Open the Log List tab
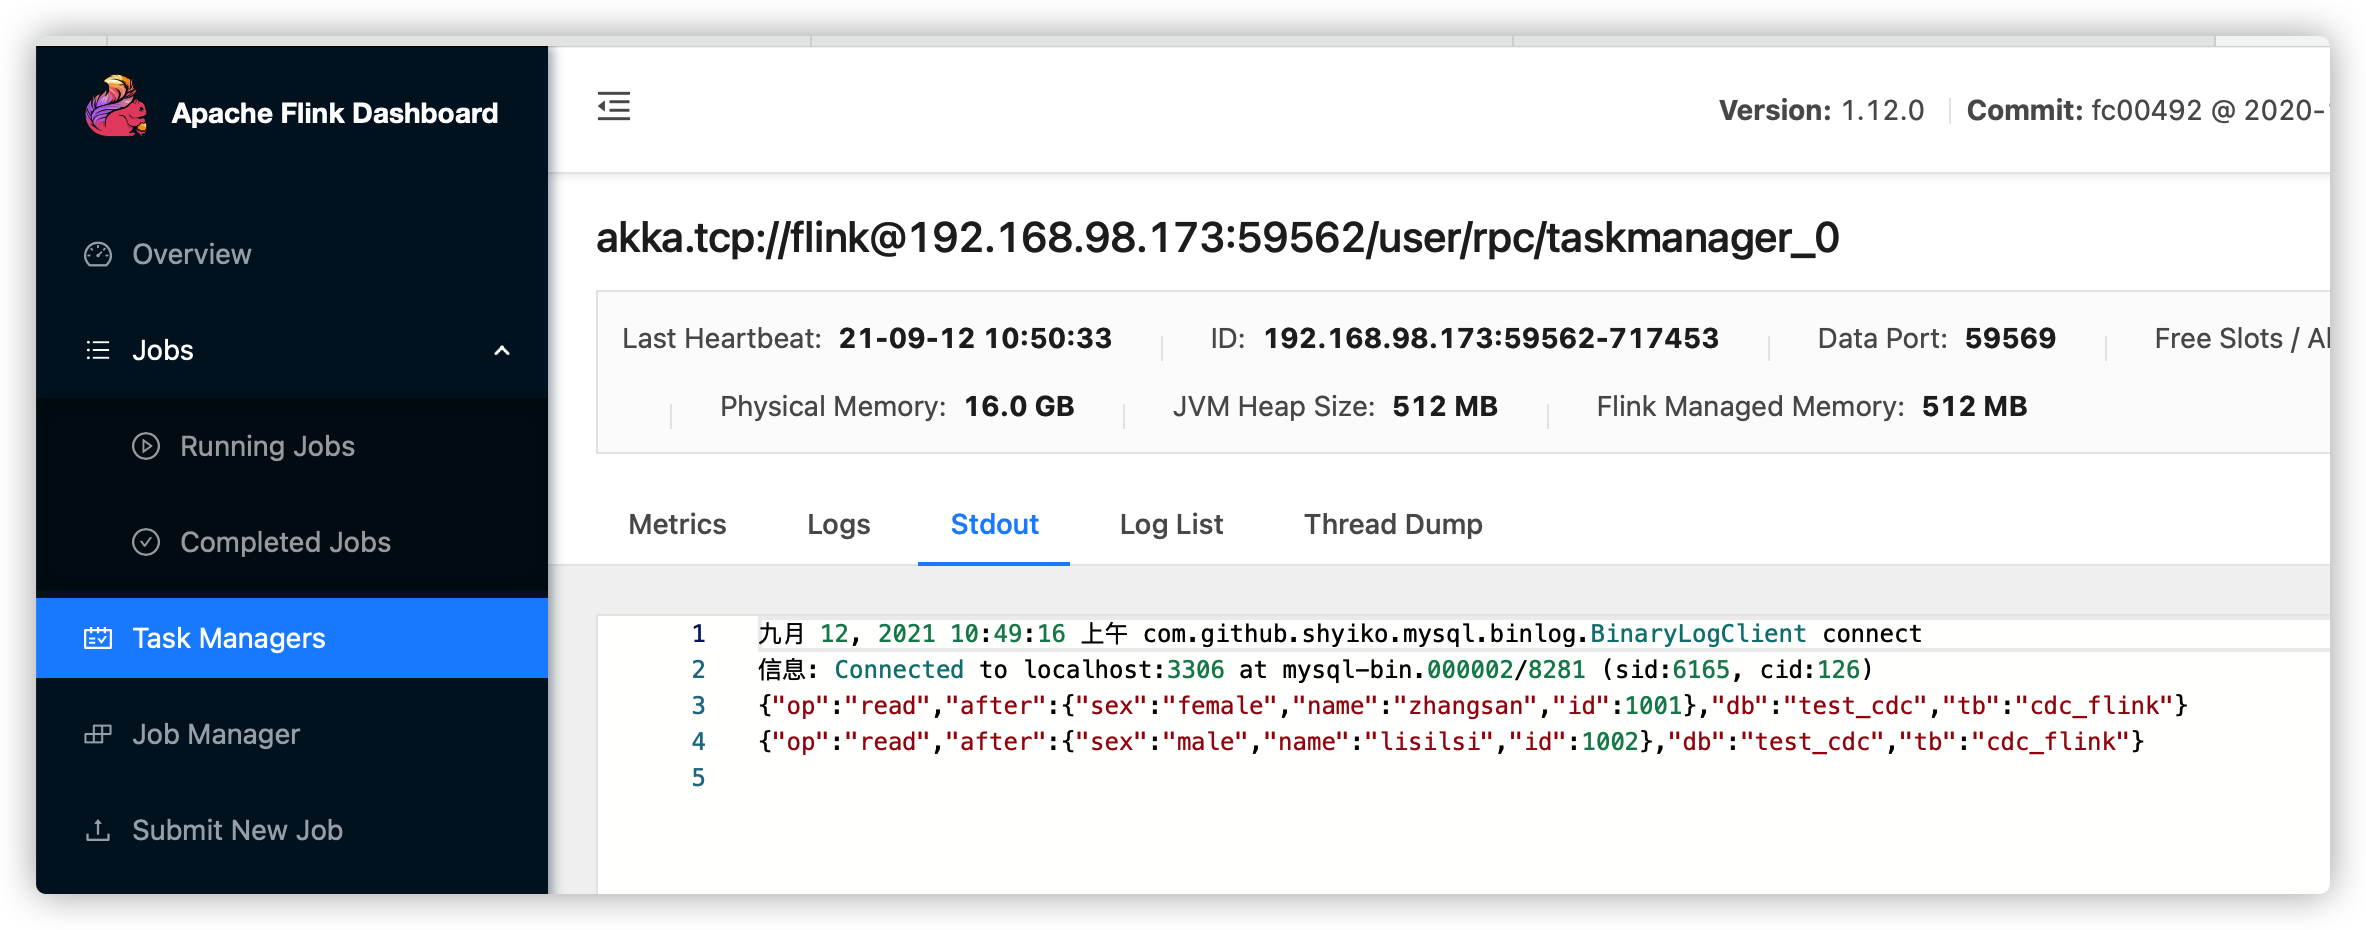Image resolution: width=2366 pixels, height=930 pixels. [x=1171, y=524]
